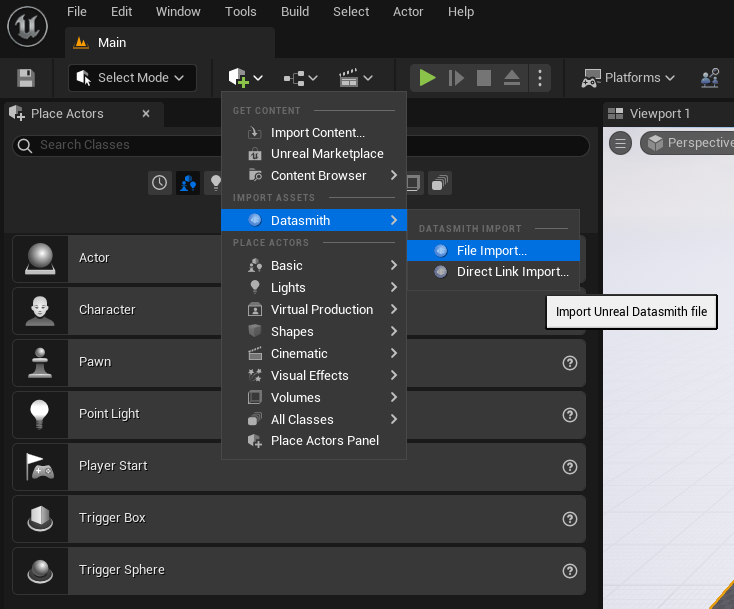Click the Character head icon

tap(40, 311)
